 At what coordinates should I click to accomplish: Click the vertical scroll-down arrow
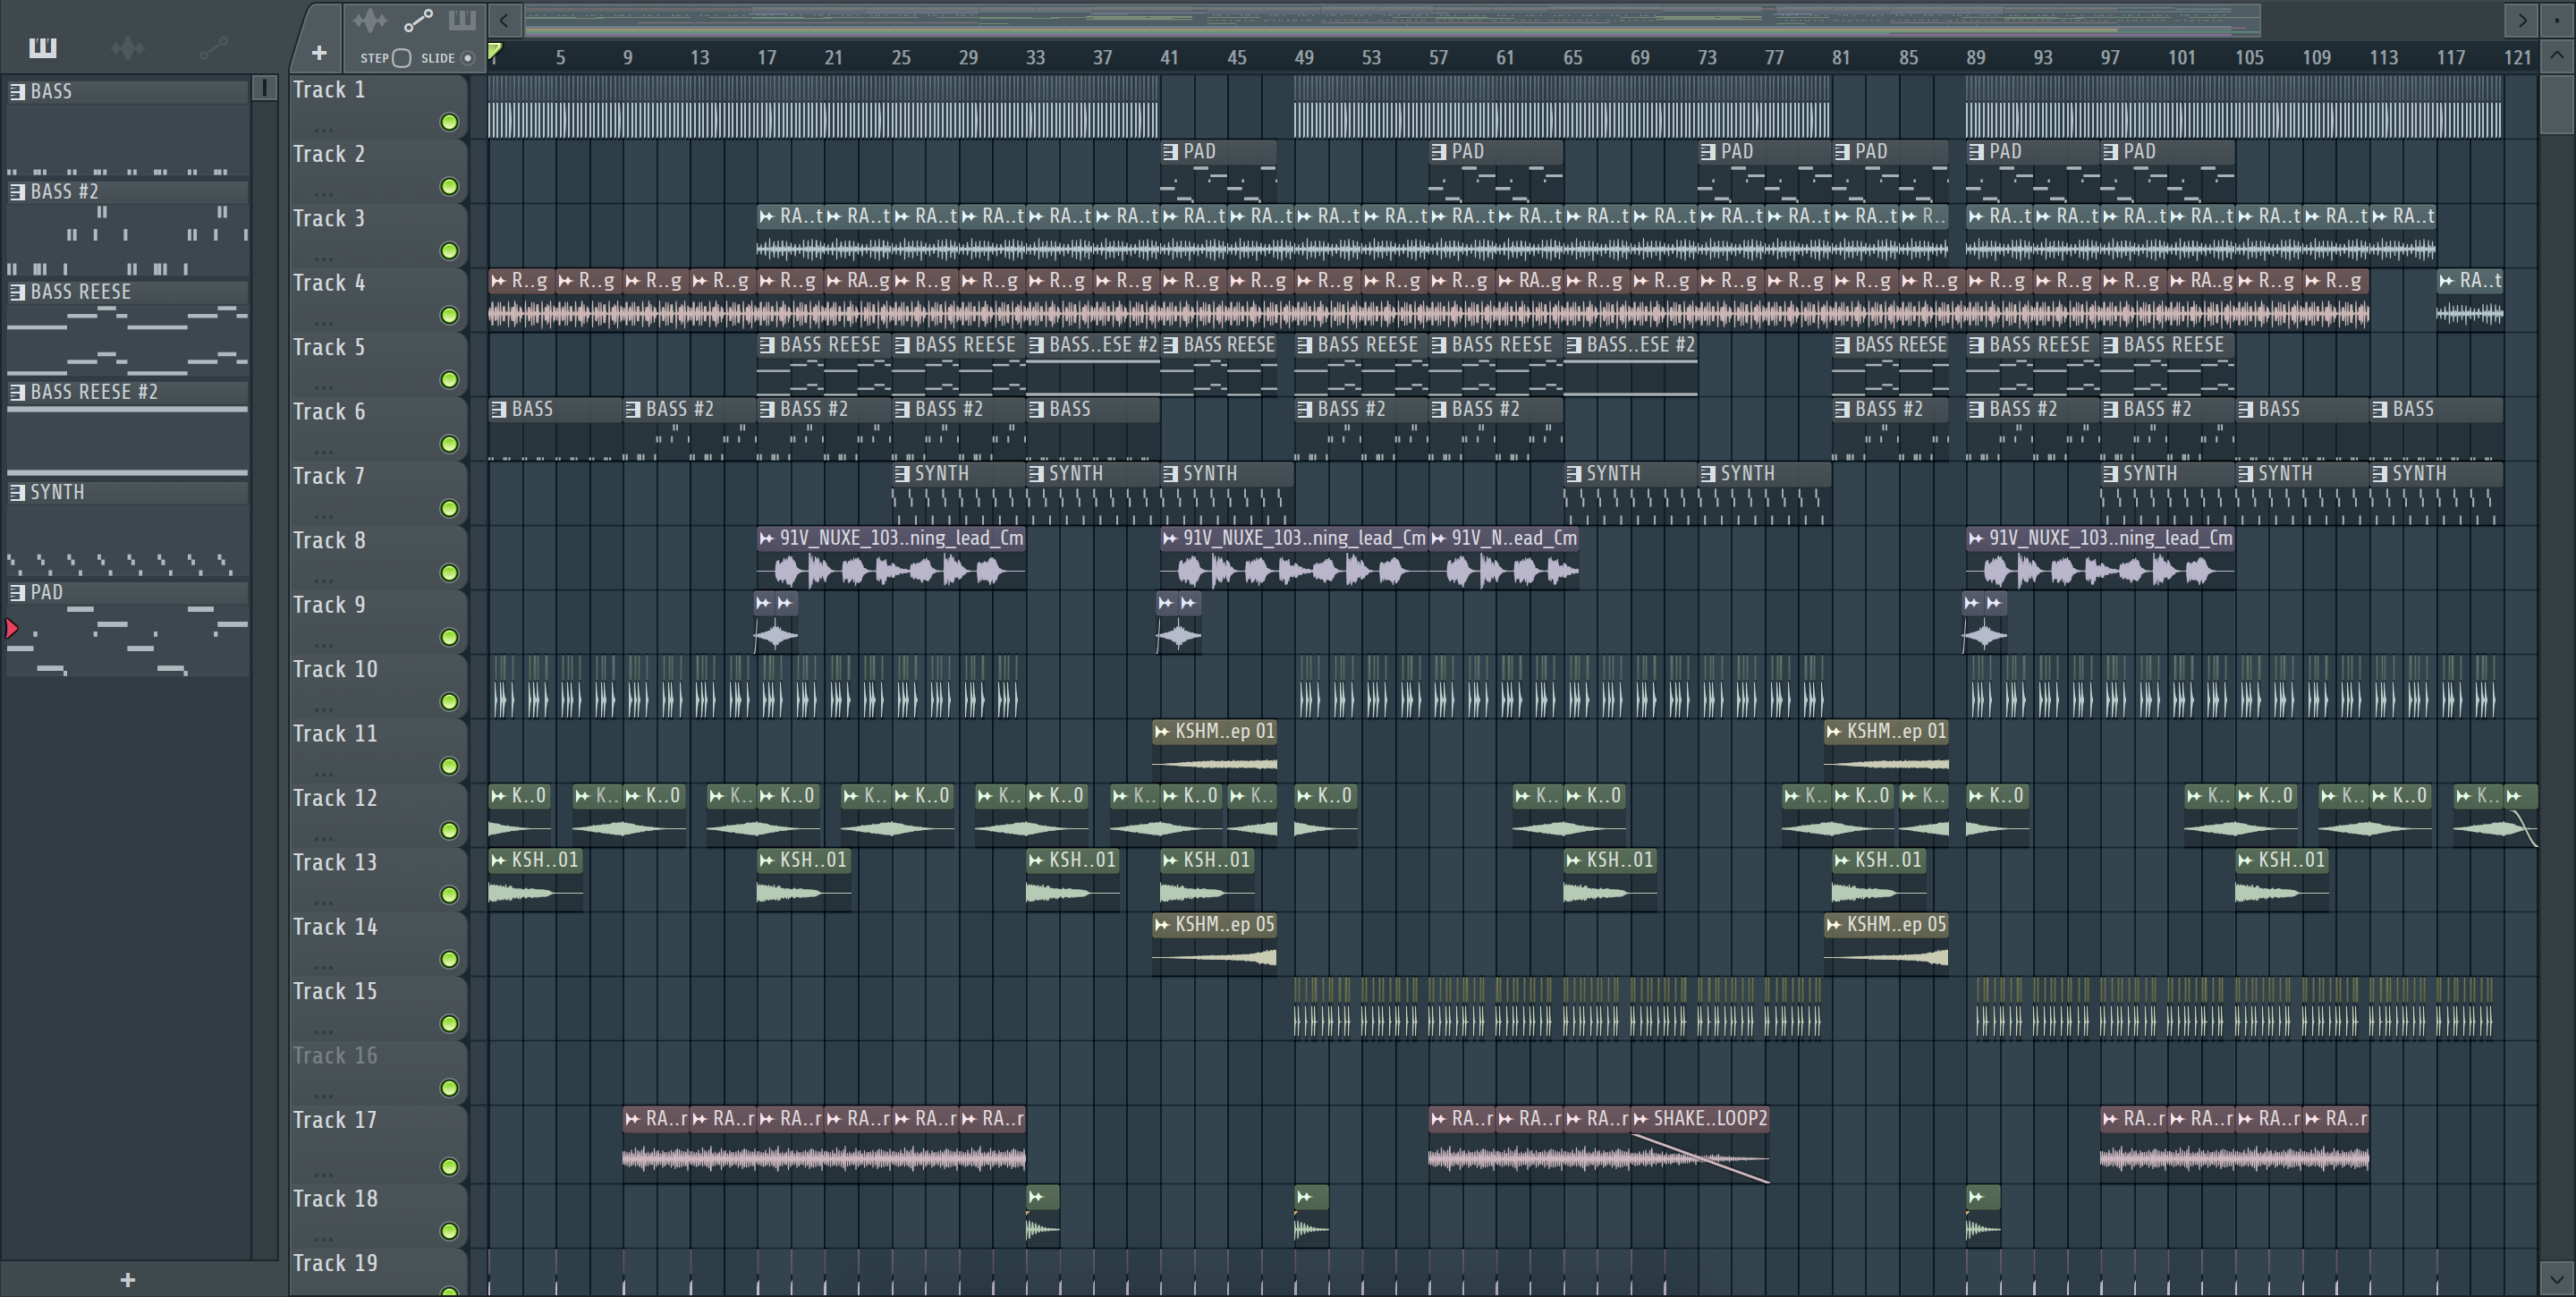click(x=2557, y=1278)
